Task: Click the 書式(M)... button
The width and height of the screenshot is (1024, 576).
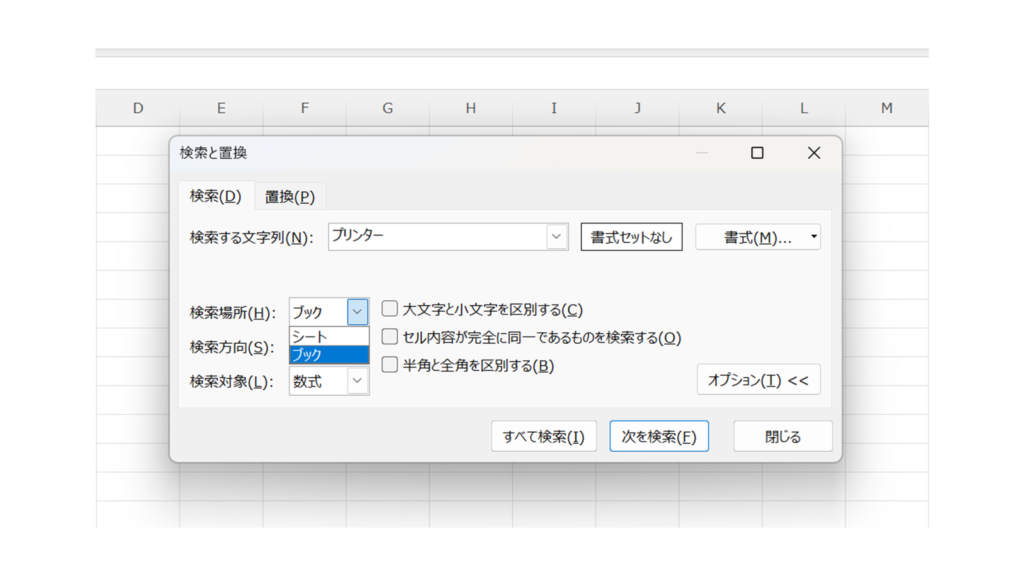Action: 750,237
